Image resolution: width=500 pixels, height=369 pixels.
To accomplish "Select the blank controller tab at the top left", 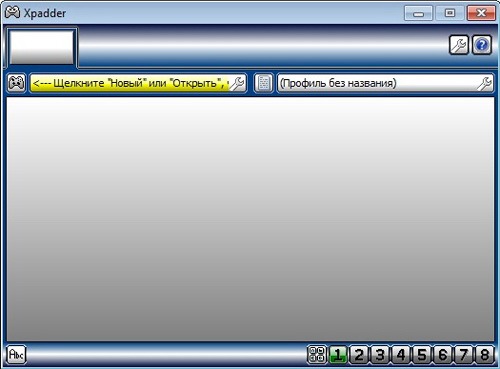I will point(42,47).
